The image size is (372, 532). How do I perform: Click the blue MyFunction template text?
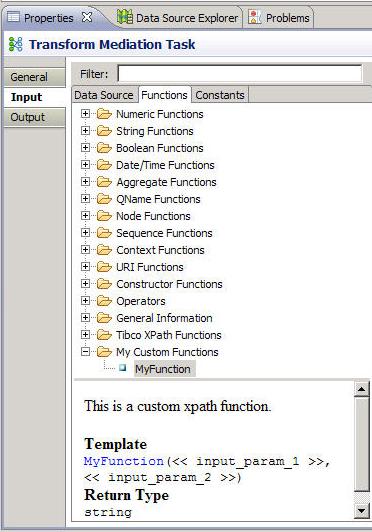[124, 461]
